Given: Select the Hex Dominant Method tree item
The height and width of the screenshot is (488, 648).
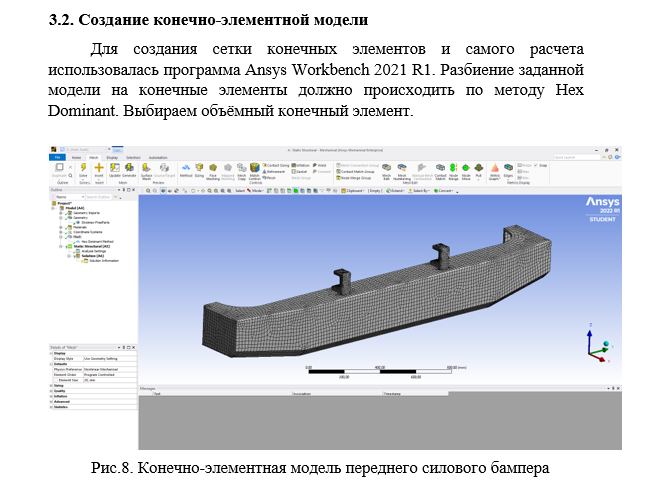Looking at the screenshot, I should pos(97,242).
